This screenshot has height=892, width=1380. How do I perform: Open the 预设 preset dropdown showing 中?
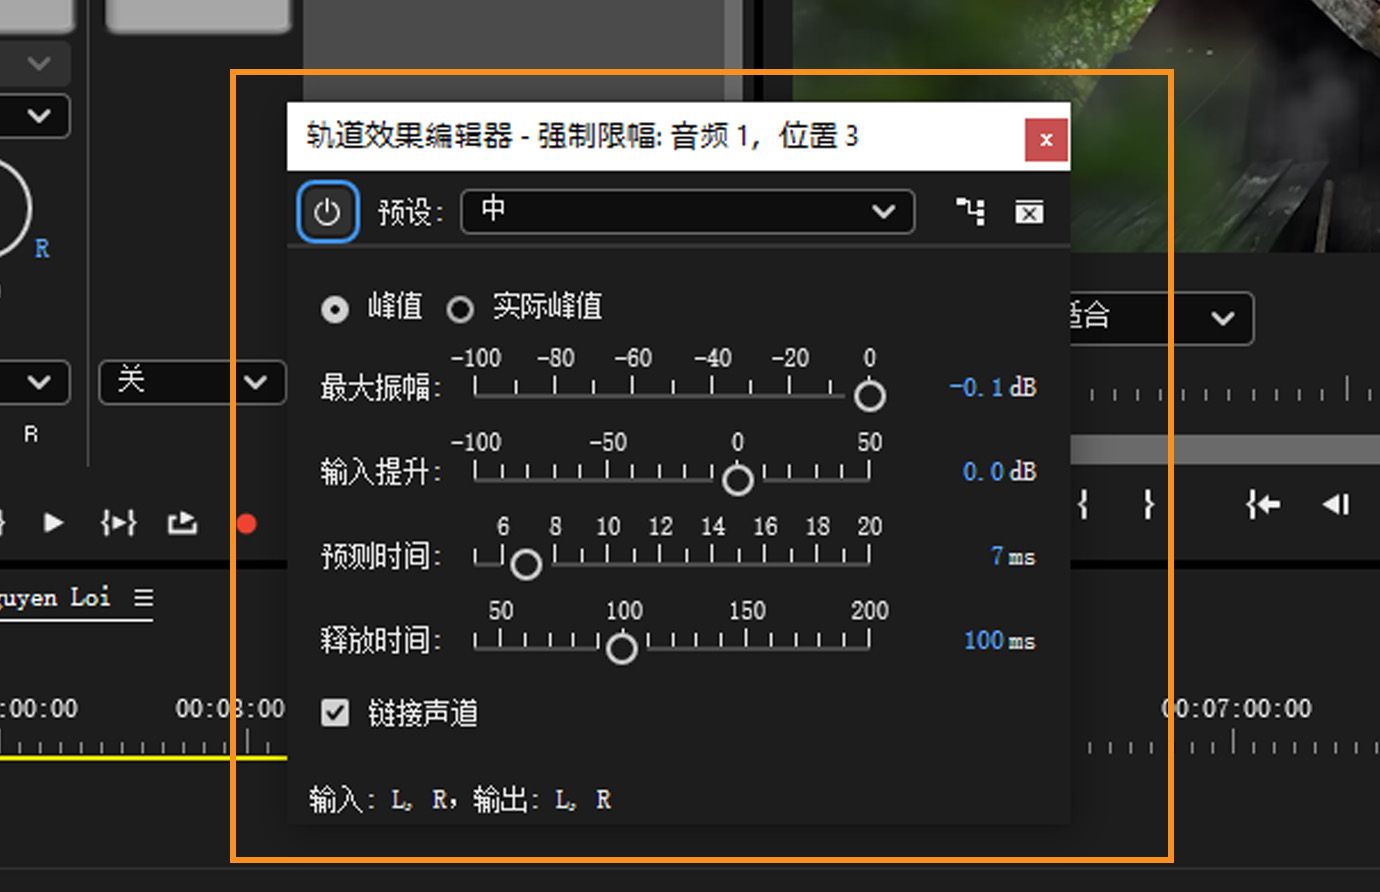click(x=687, y=212)
